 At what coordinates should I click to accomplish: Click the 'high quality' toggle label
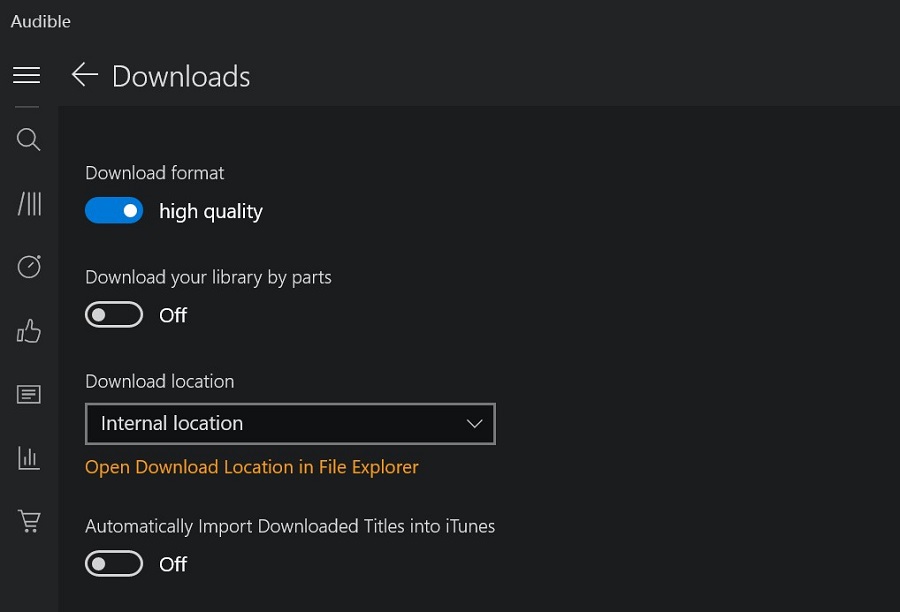pos(211,212)
